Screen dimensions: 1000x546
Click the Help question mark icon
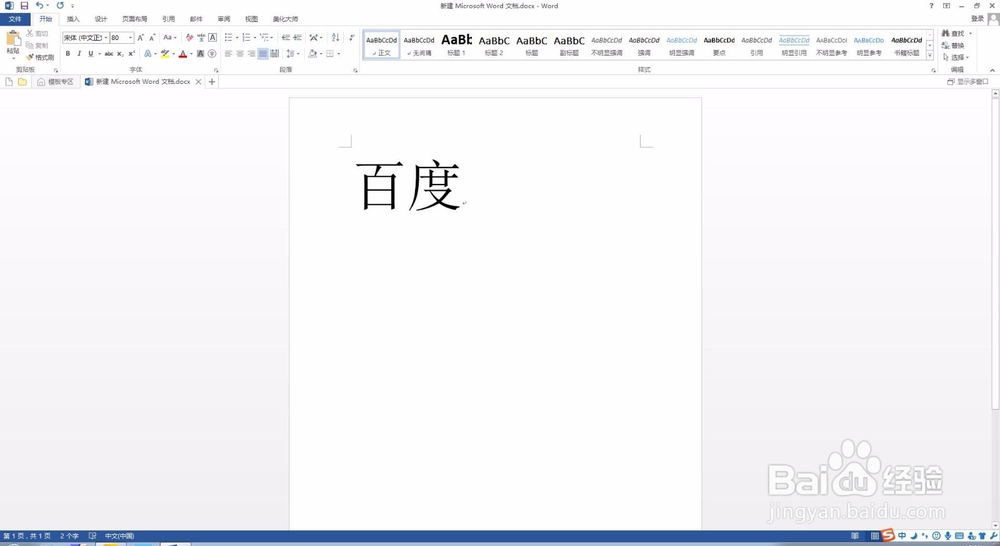click(931, 6)
